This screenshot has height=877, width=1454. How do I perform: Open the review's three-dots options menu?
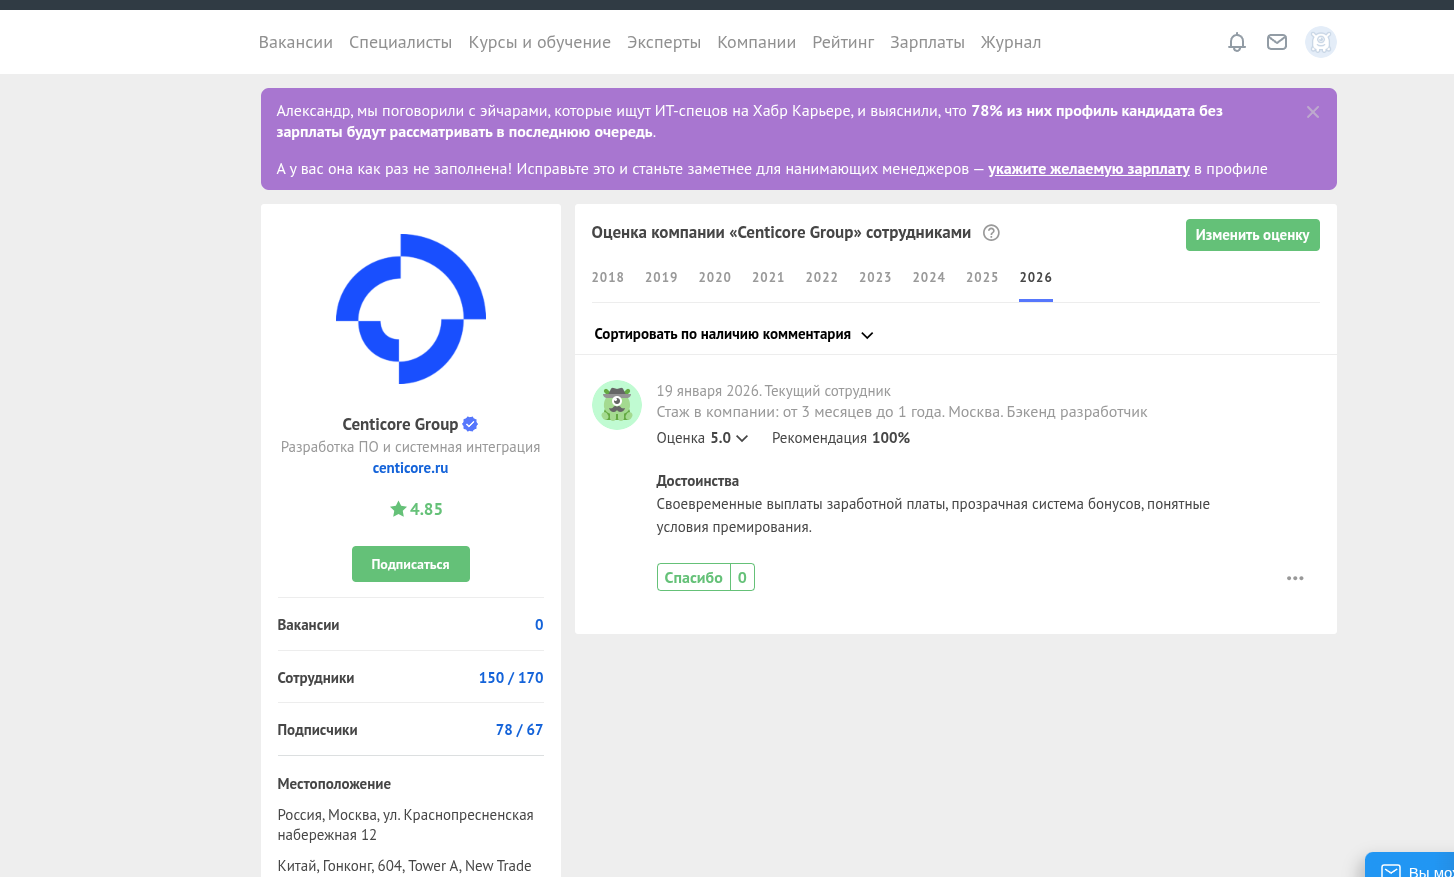pos(1295,578)
